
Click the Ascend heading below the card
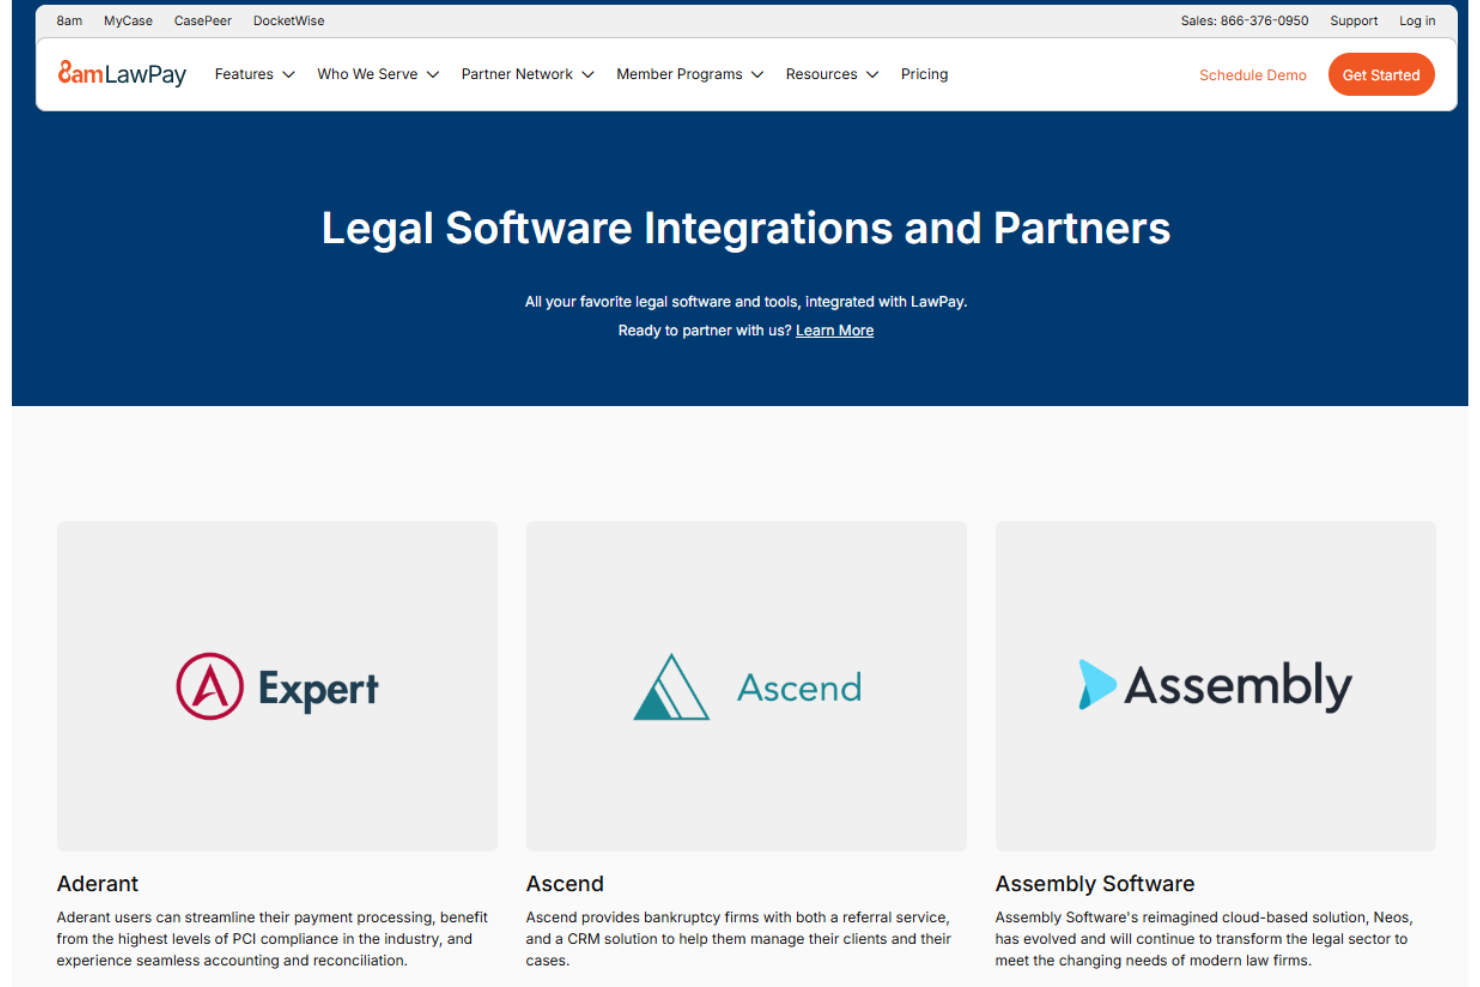coord(565,884)
